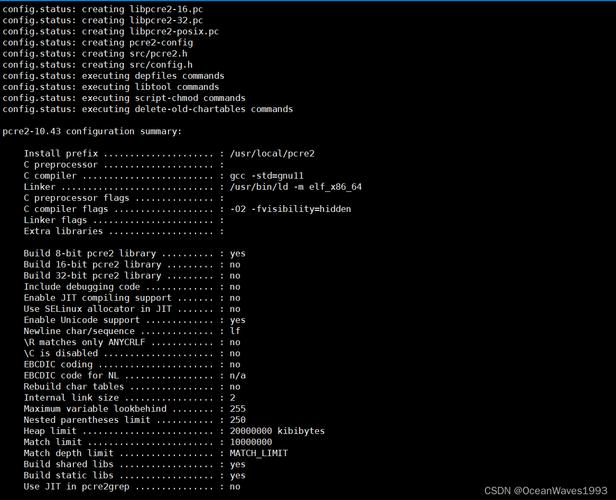616x500 pixels.
Task: Select 'n/a' value for EBCDIC code for NL
Action: [238, 375]
